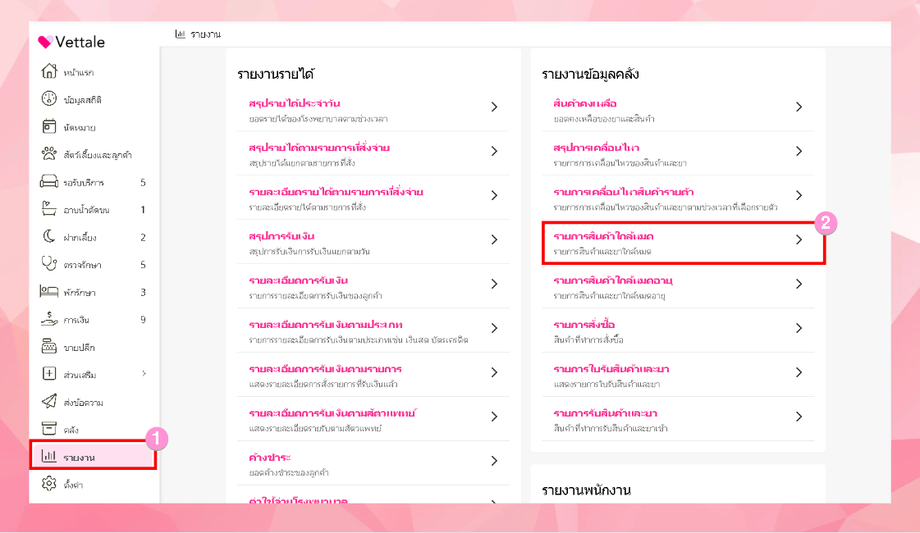Open the รายการสินค้าใกล้หมดอายุ report link
920x533 pixels.
tap(613, 281)
